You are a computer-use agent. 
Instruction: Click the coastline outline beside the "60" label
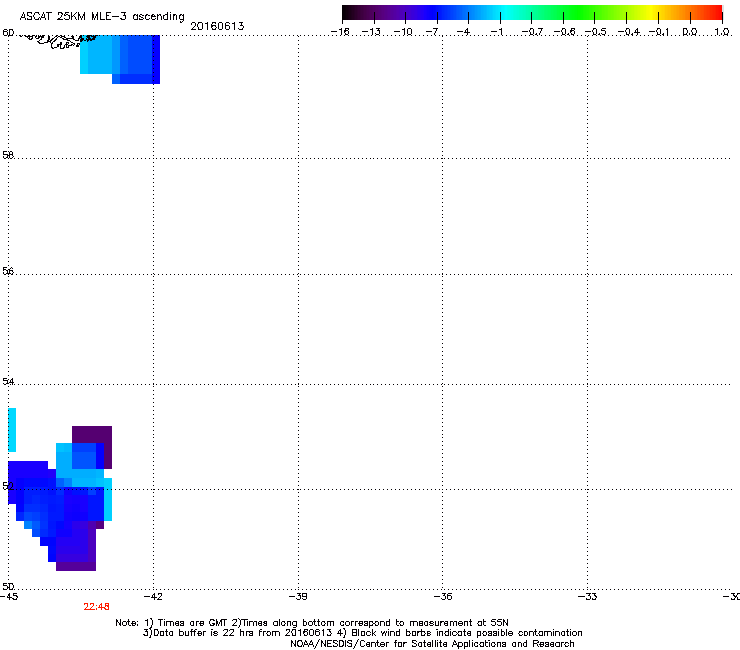[57, 41]
